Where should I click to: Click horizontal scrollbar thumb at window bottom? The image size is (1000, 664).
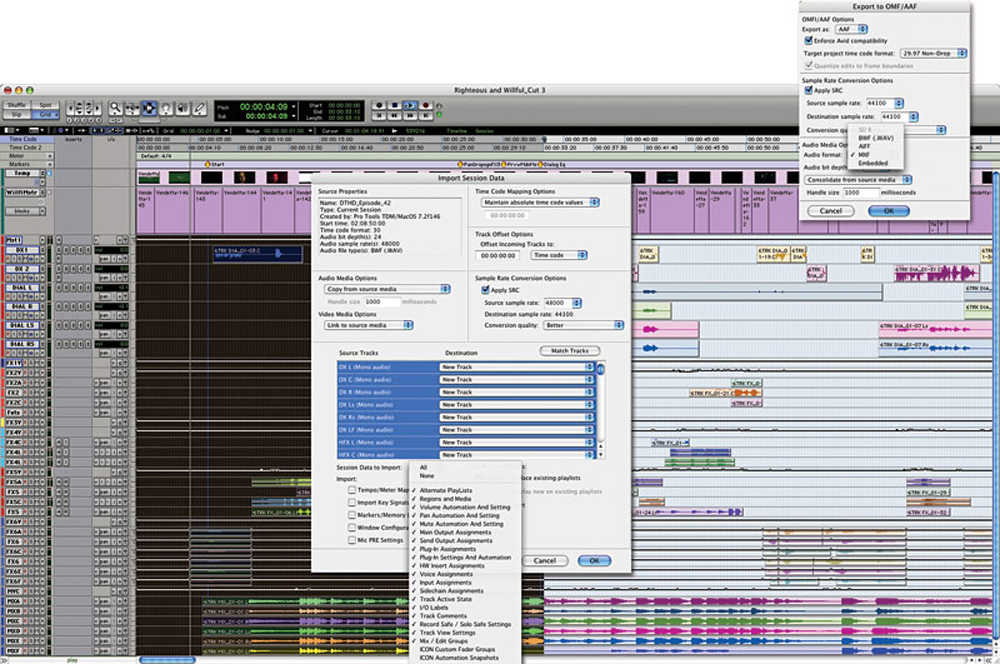click(x=168, y=660)
